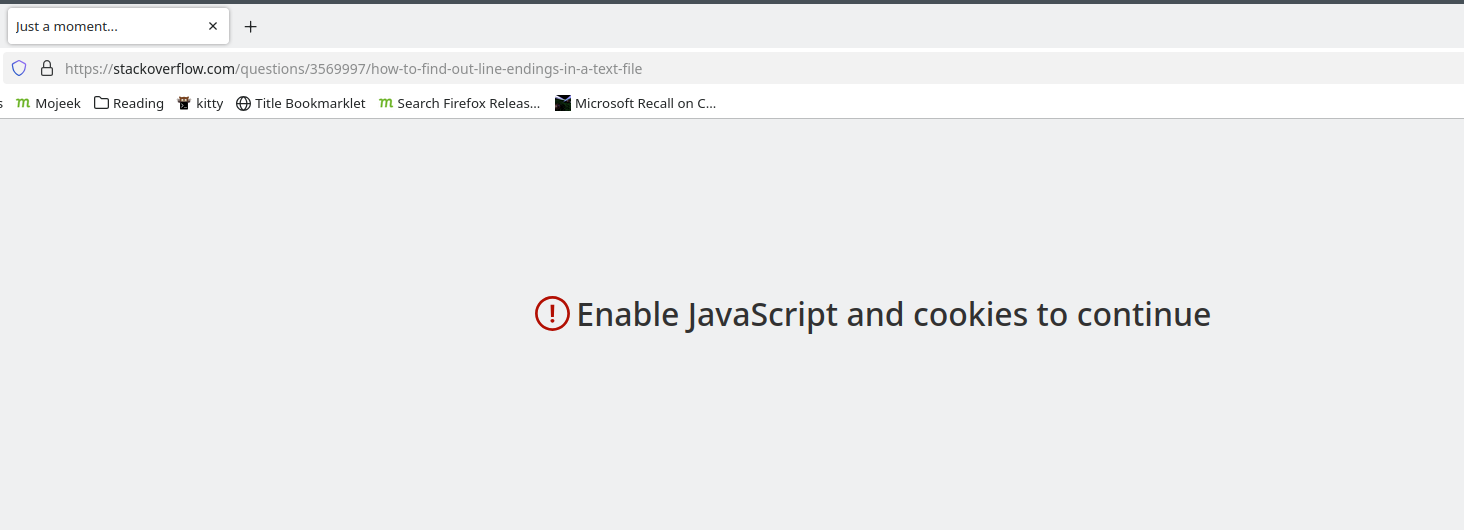
Task: Close the "Just a moment..." tab
Action: point(213,27)
